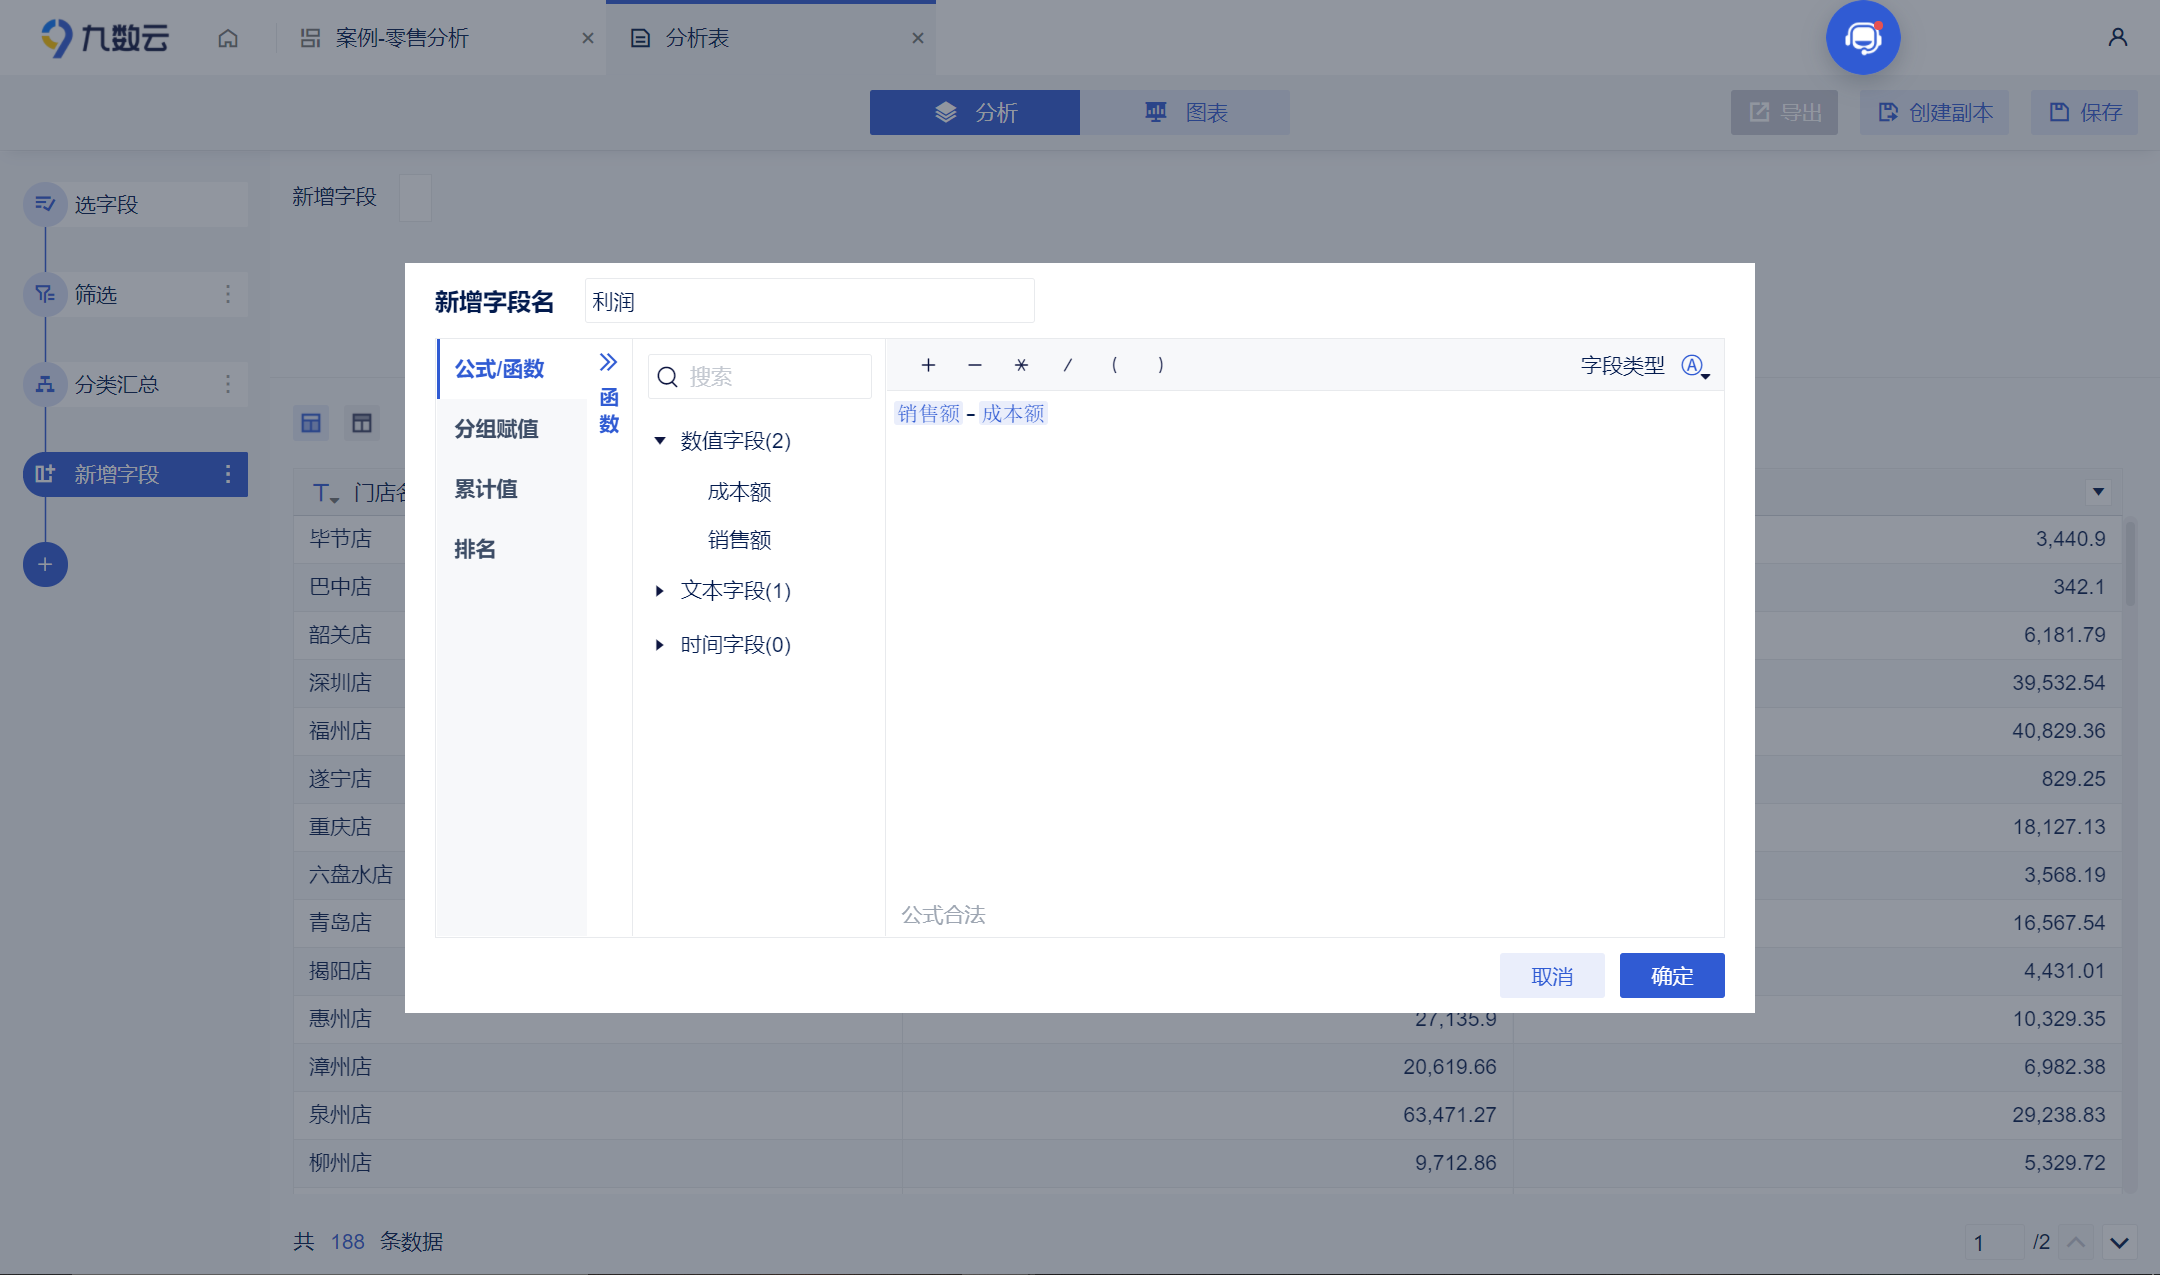Go to the home icon
2160x1275 pixels.
228,38
